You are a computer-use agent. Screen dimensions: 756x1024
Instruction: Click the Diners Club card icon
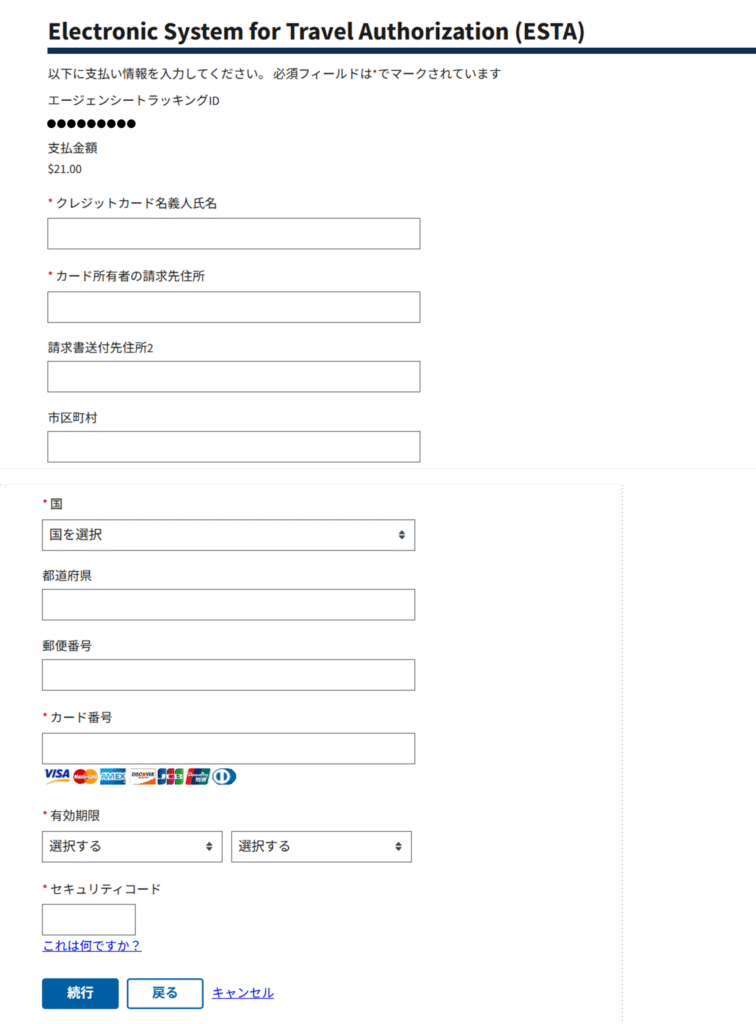tap(224, 776)
